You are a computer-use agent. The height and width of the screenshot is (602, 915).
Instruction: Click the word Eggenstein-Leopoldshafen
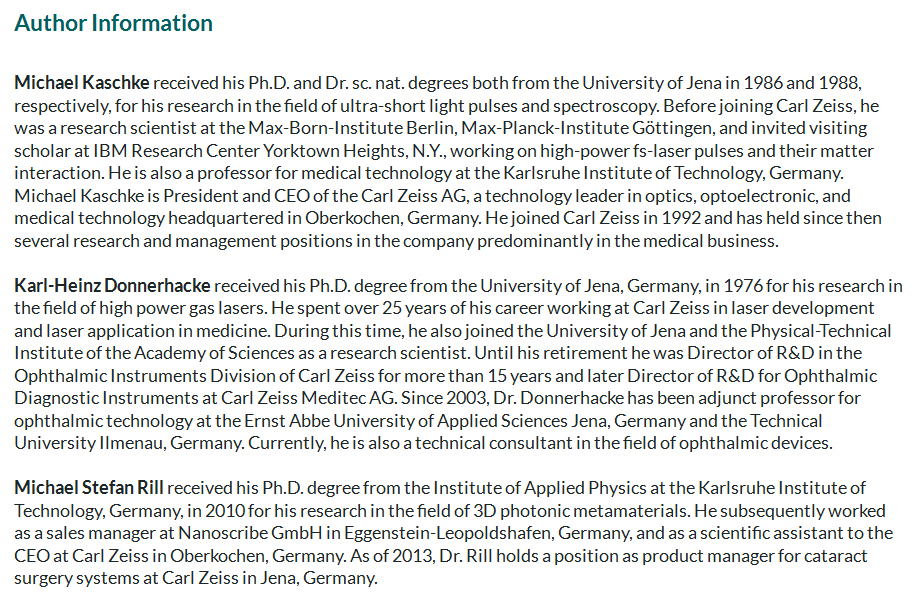coord(447,533)
